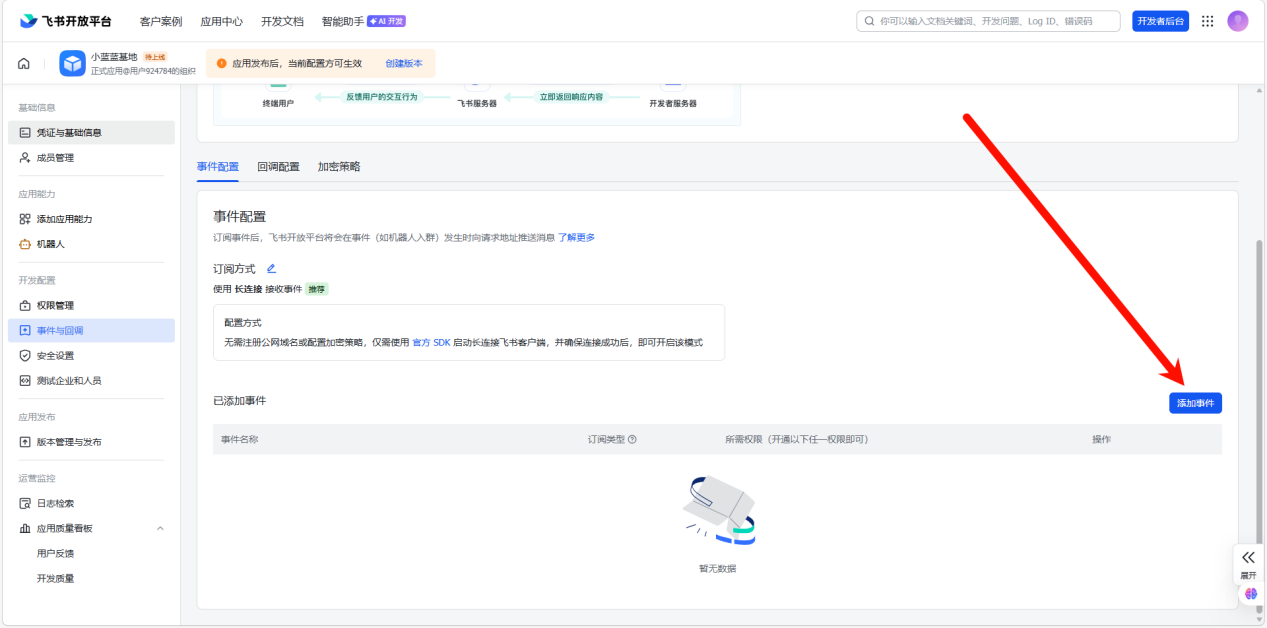Click the search input field
Viewport: 1267px width, 628px height.
click(990, 20)
